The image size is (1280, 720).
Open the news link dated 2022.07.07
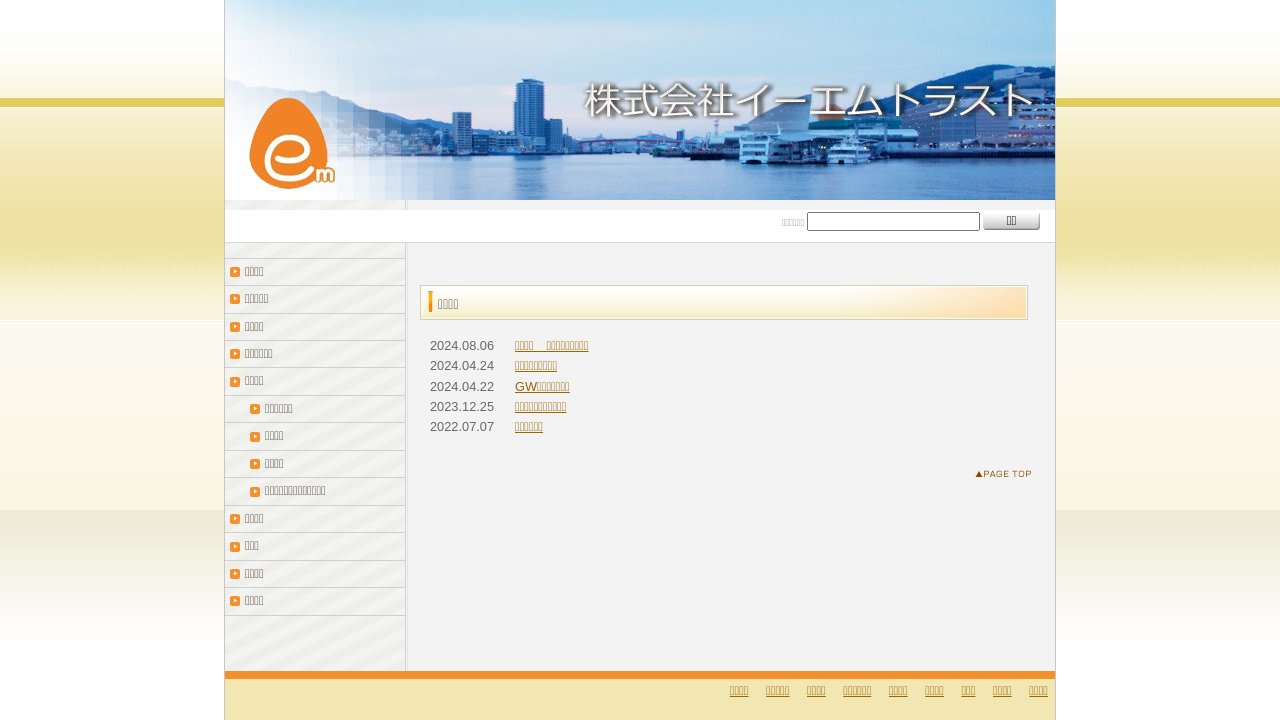(x=529, y=427)
